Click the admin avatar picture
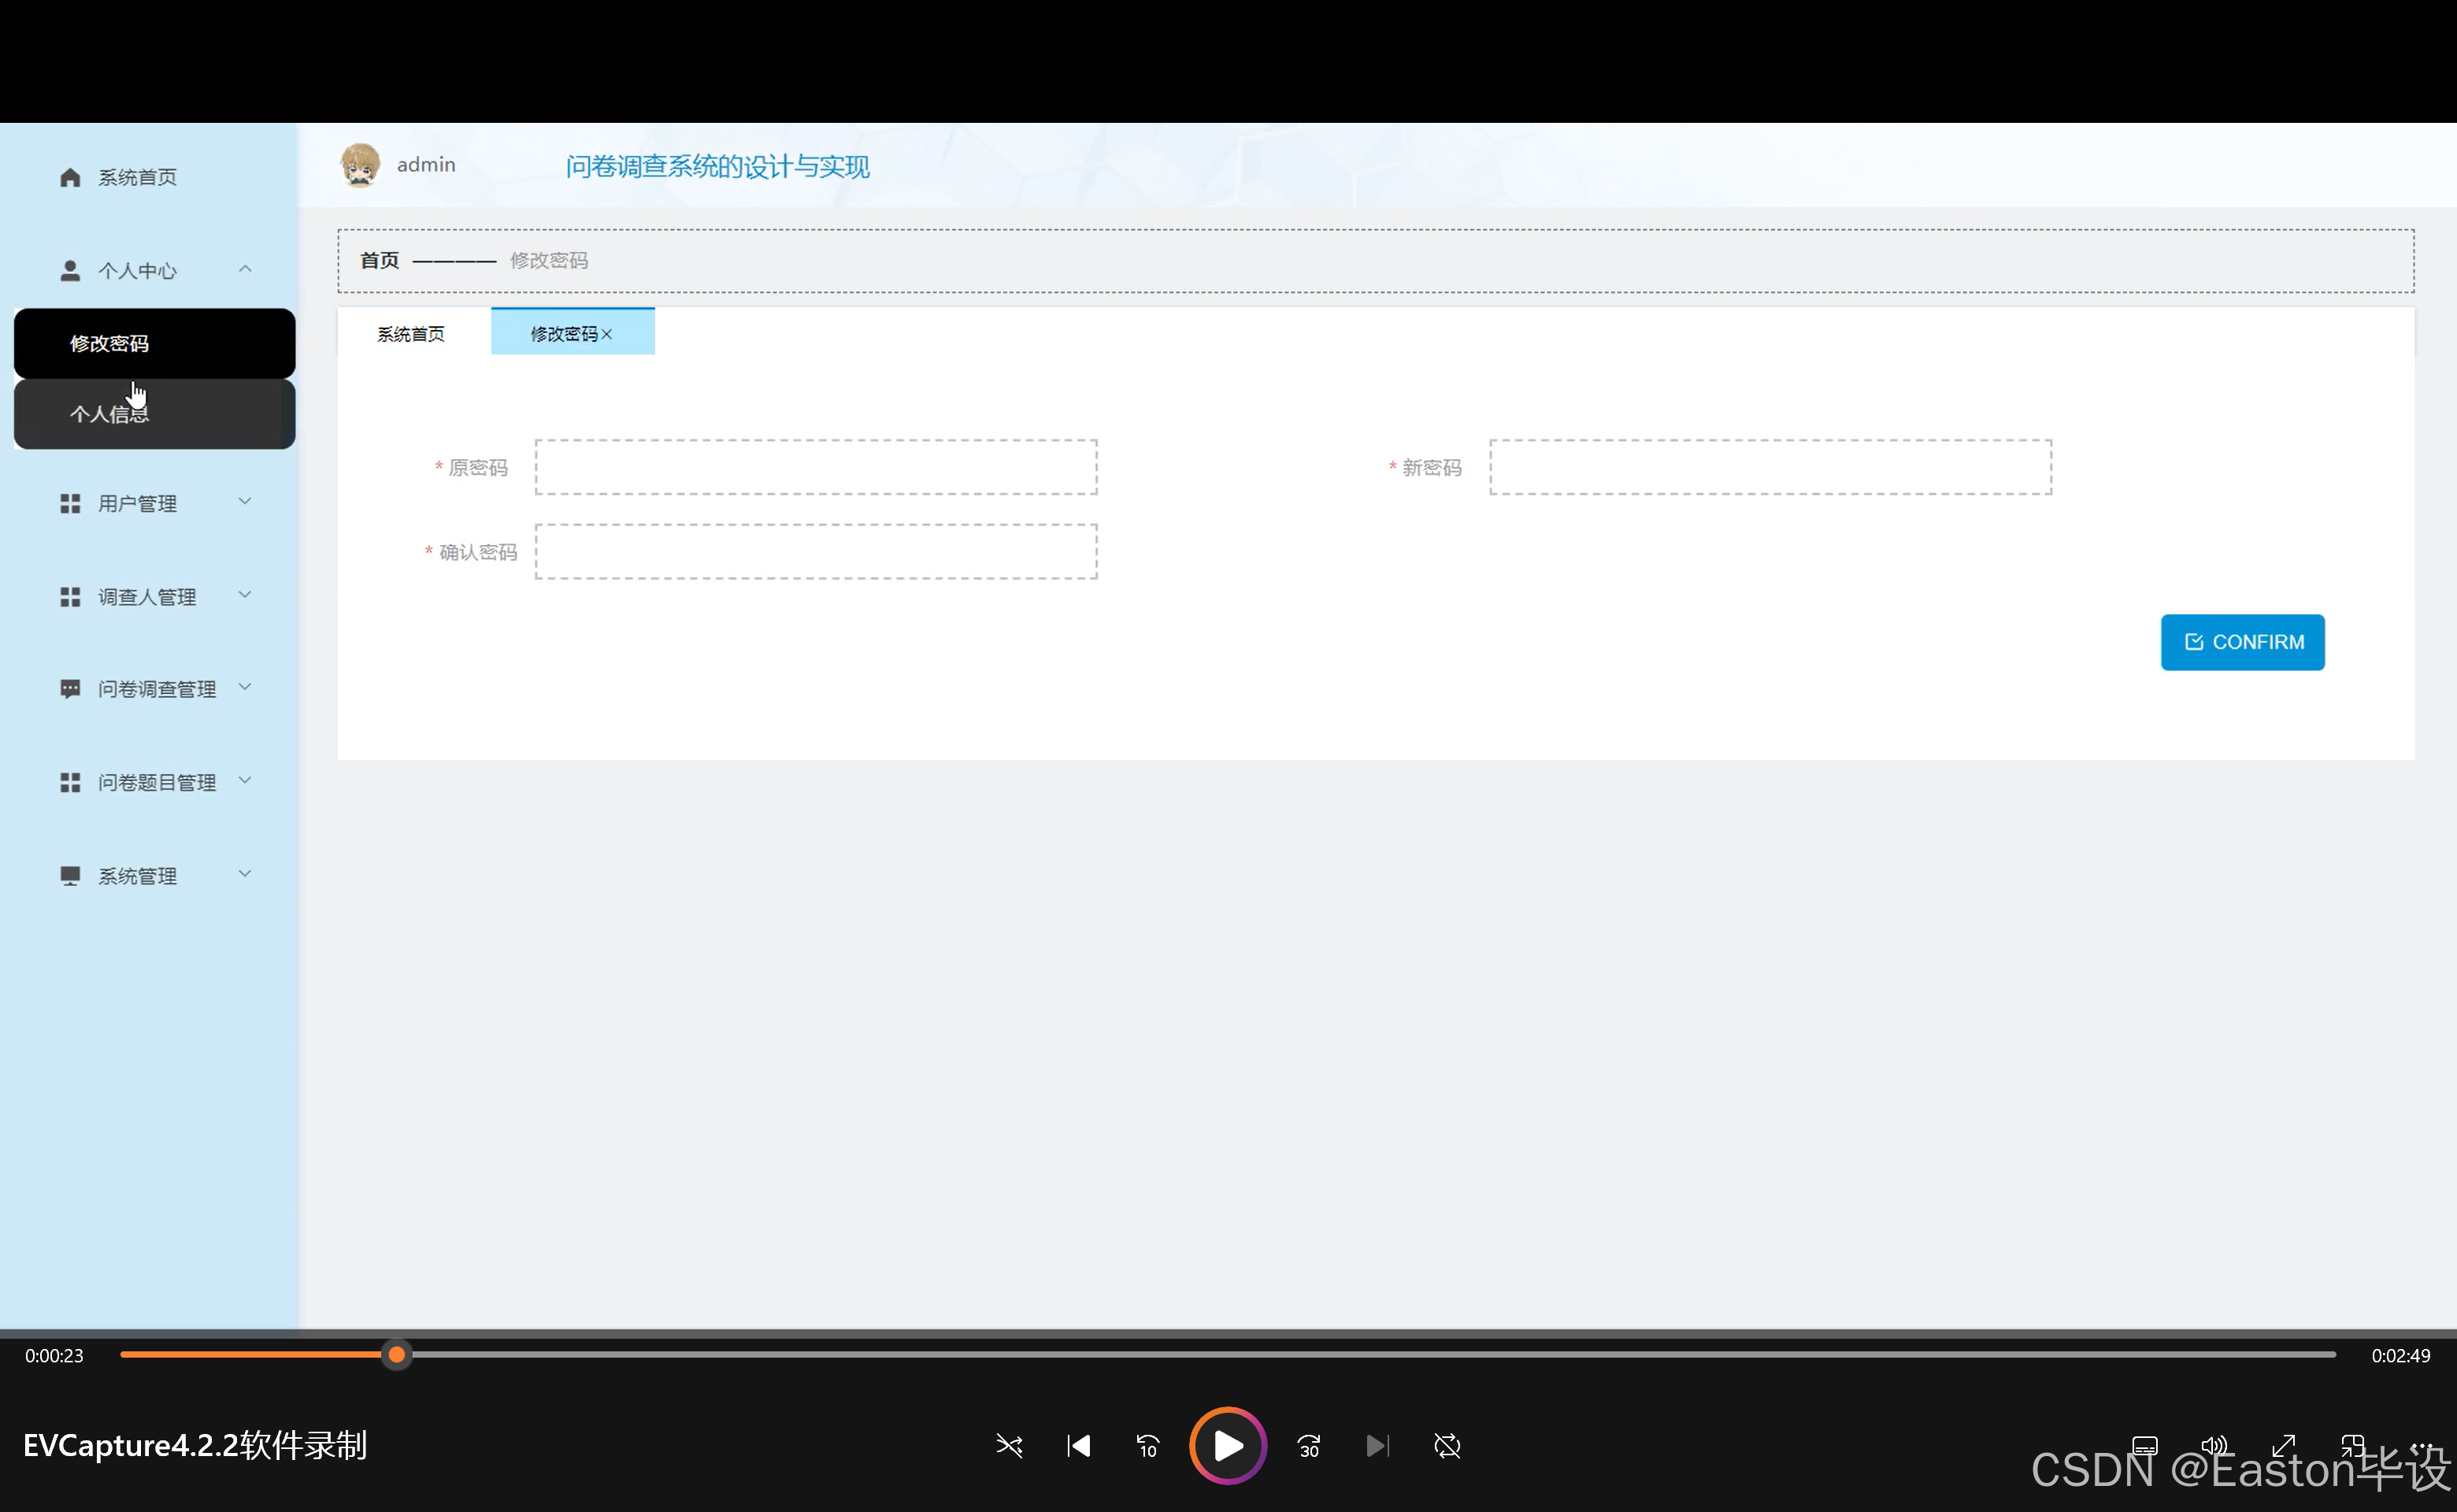 [x=360, y=165]
